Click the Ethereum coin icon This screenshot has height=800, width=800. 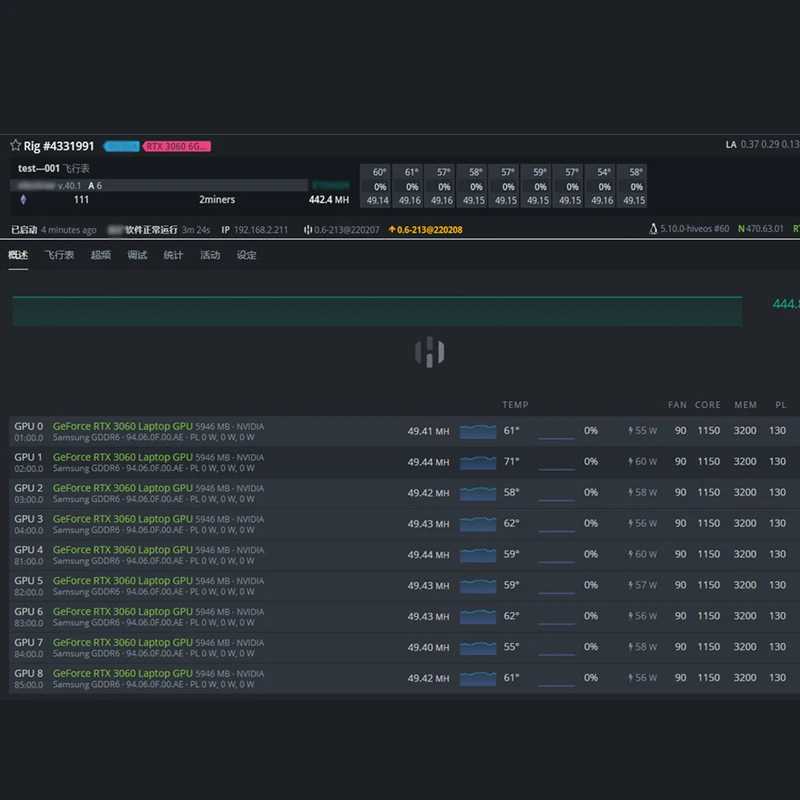click(x=23, y=199)
